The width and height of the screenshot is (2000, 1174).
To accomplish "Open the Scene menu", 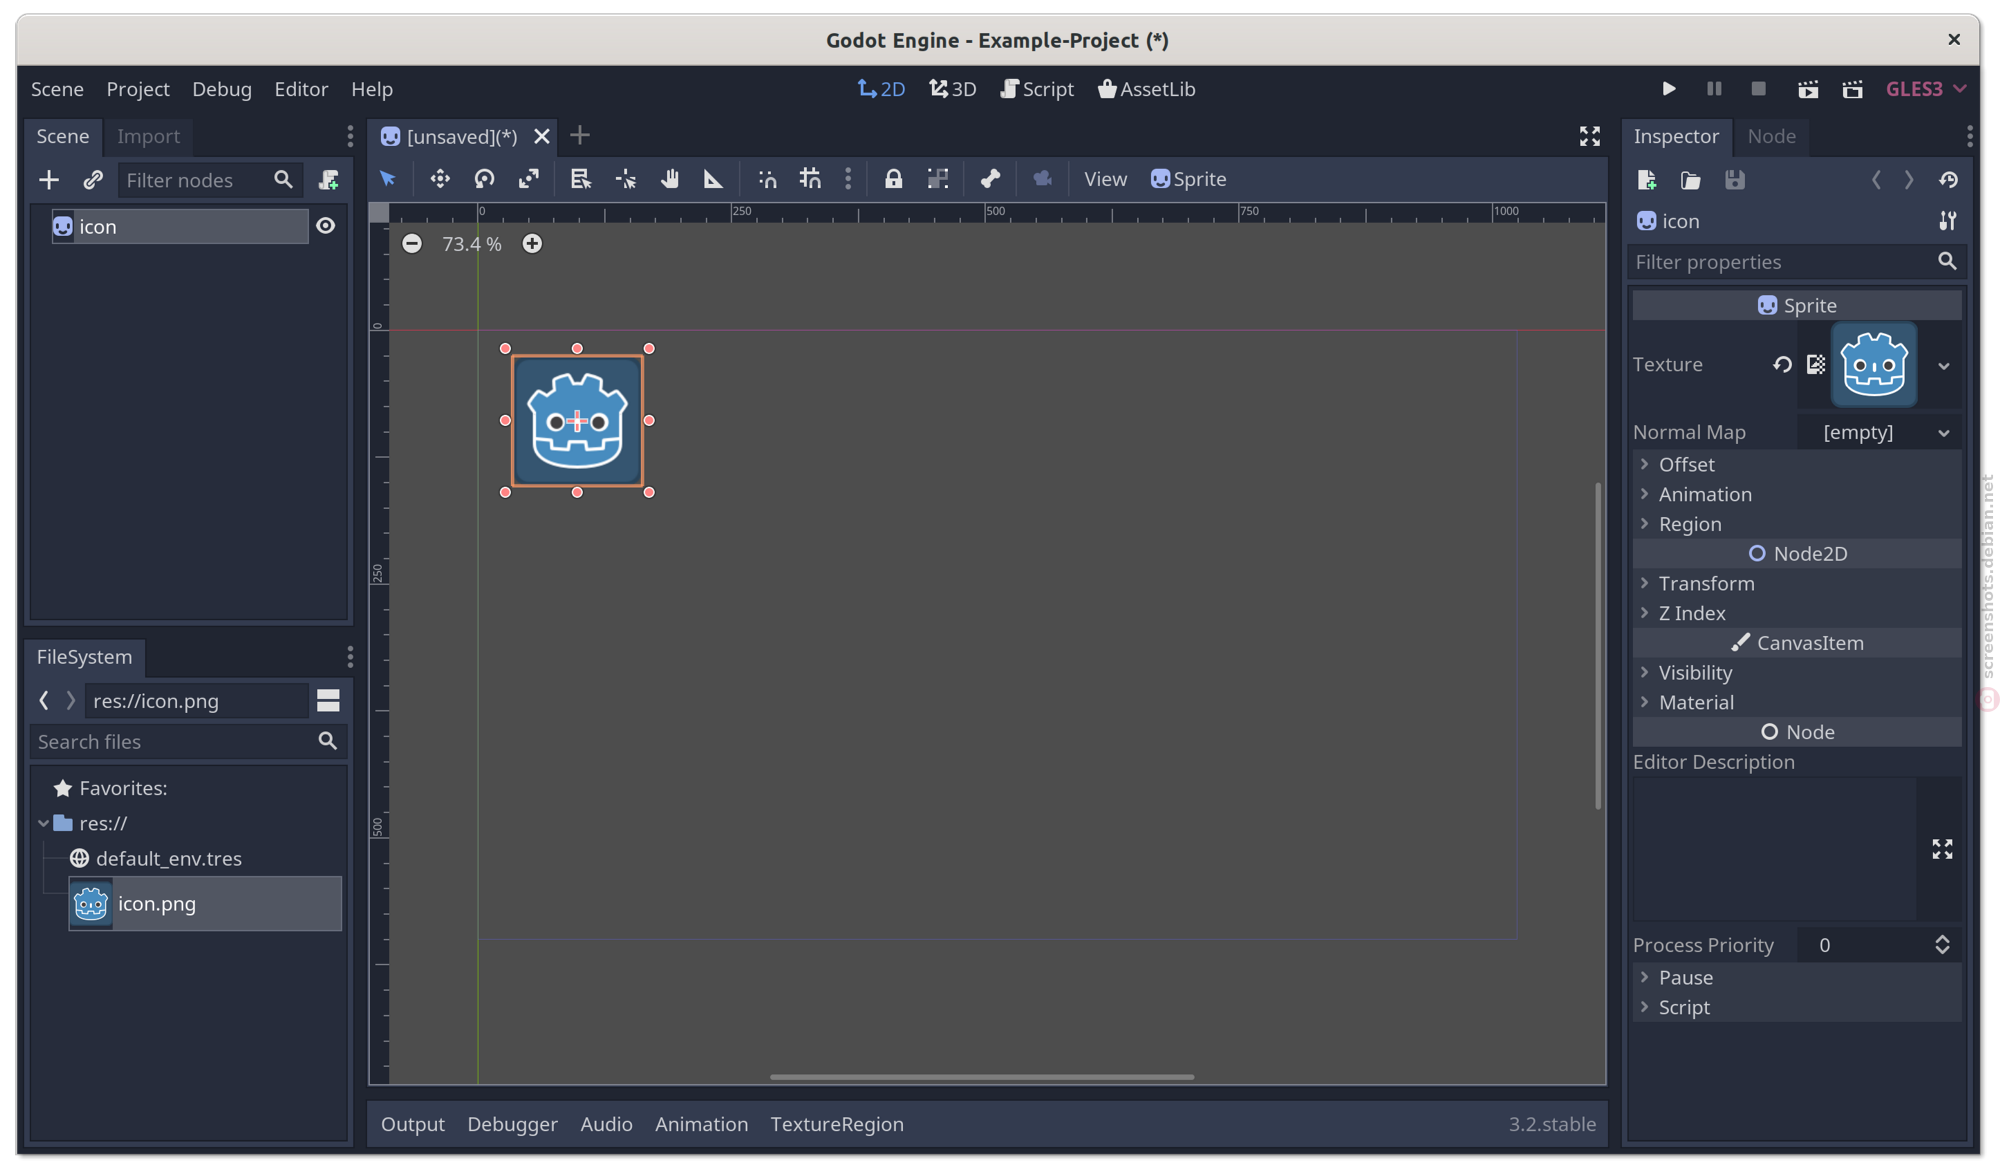I will 57,89.
